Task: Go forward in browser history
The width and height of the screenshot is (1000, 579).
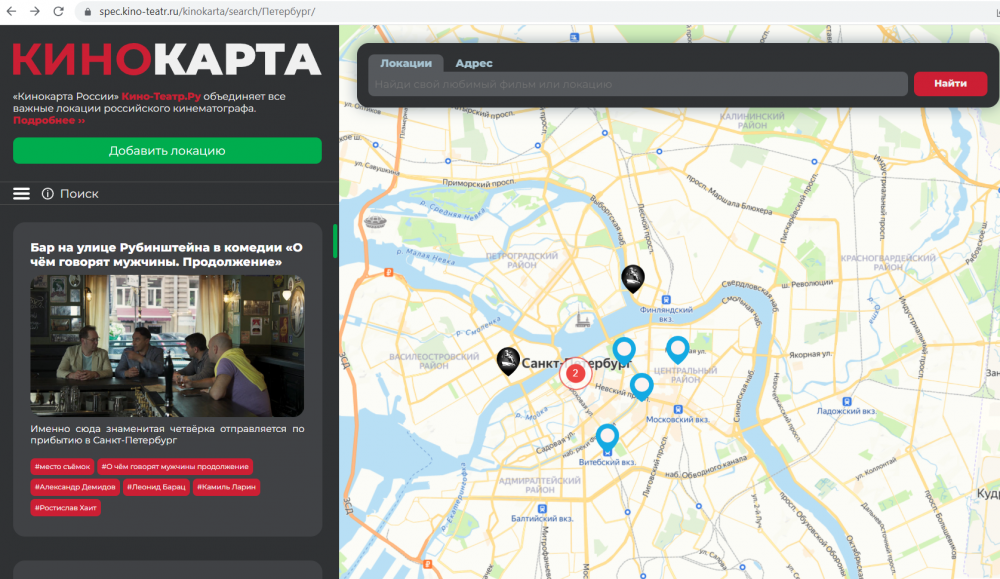Action: (x=34, y=11)
